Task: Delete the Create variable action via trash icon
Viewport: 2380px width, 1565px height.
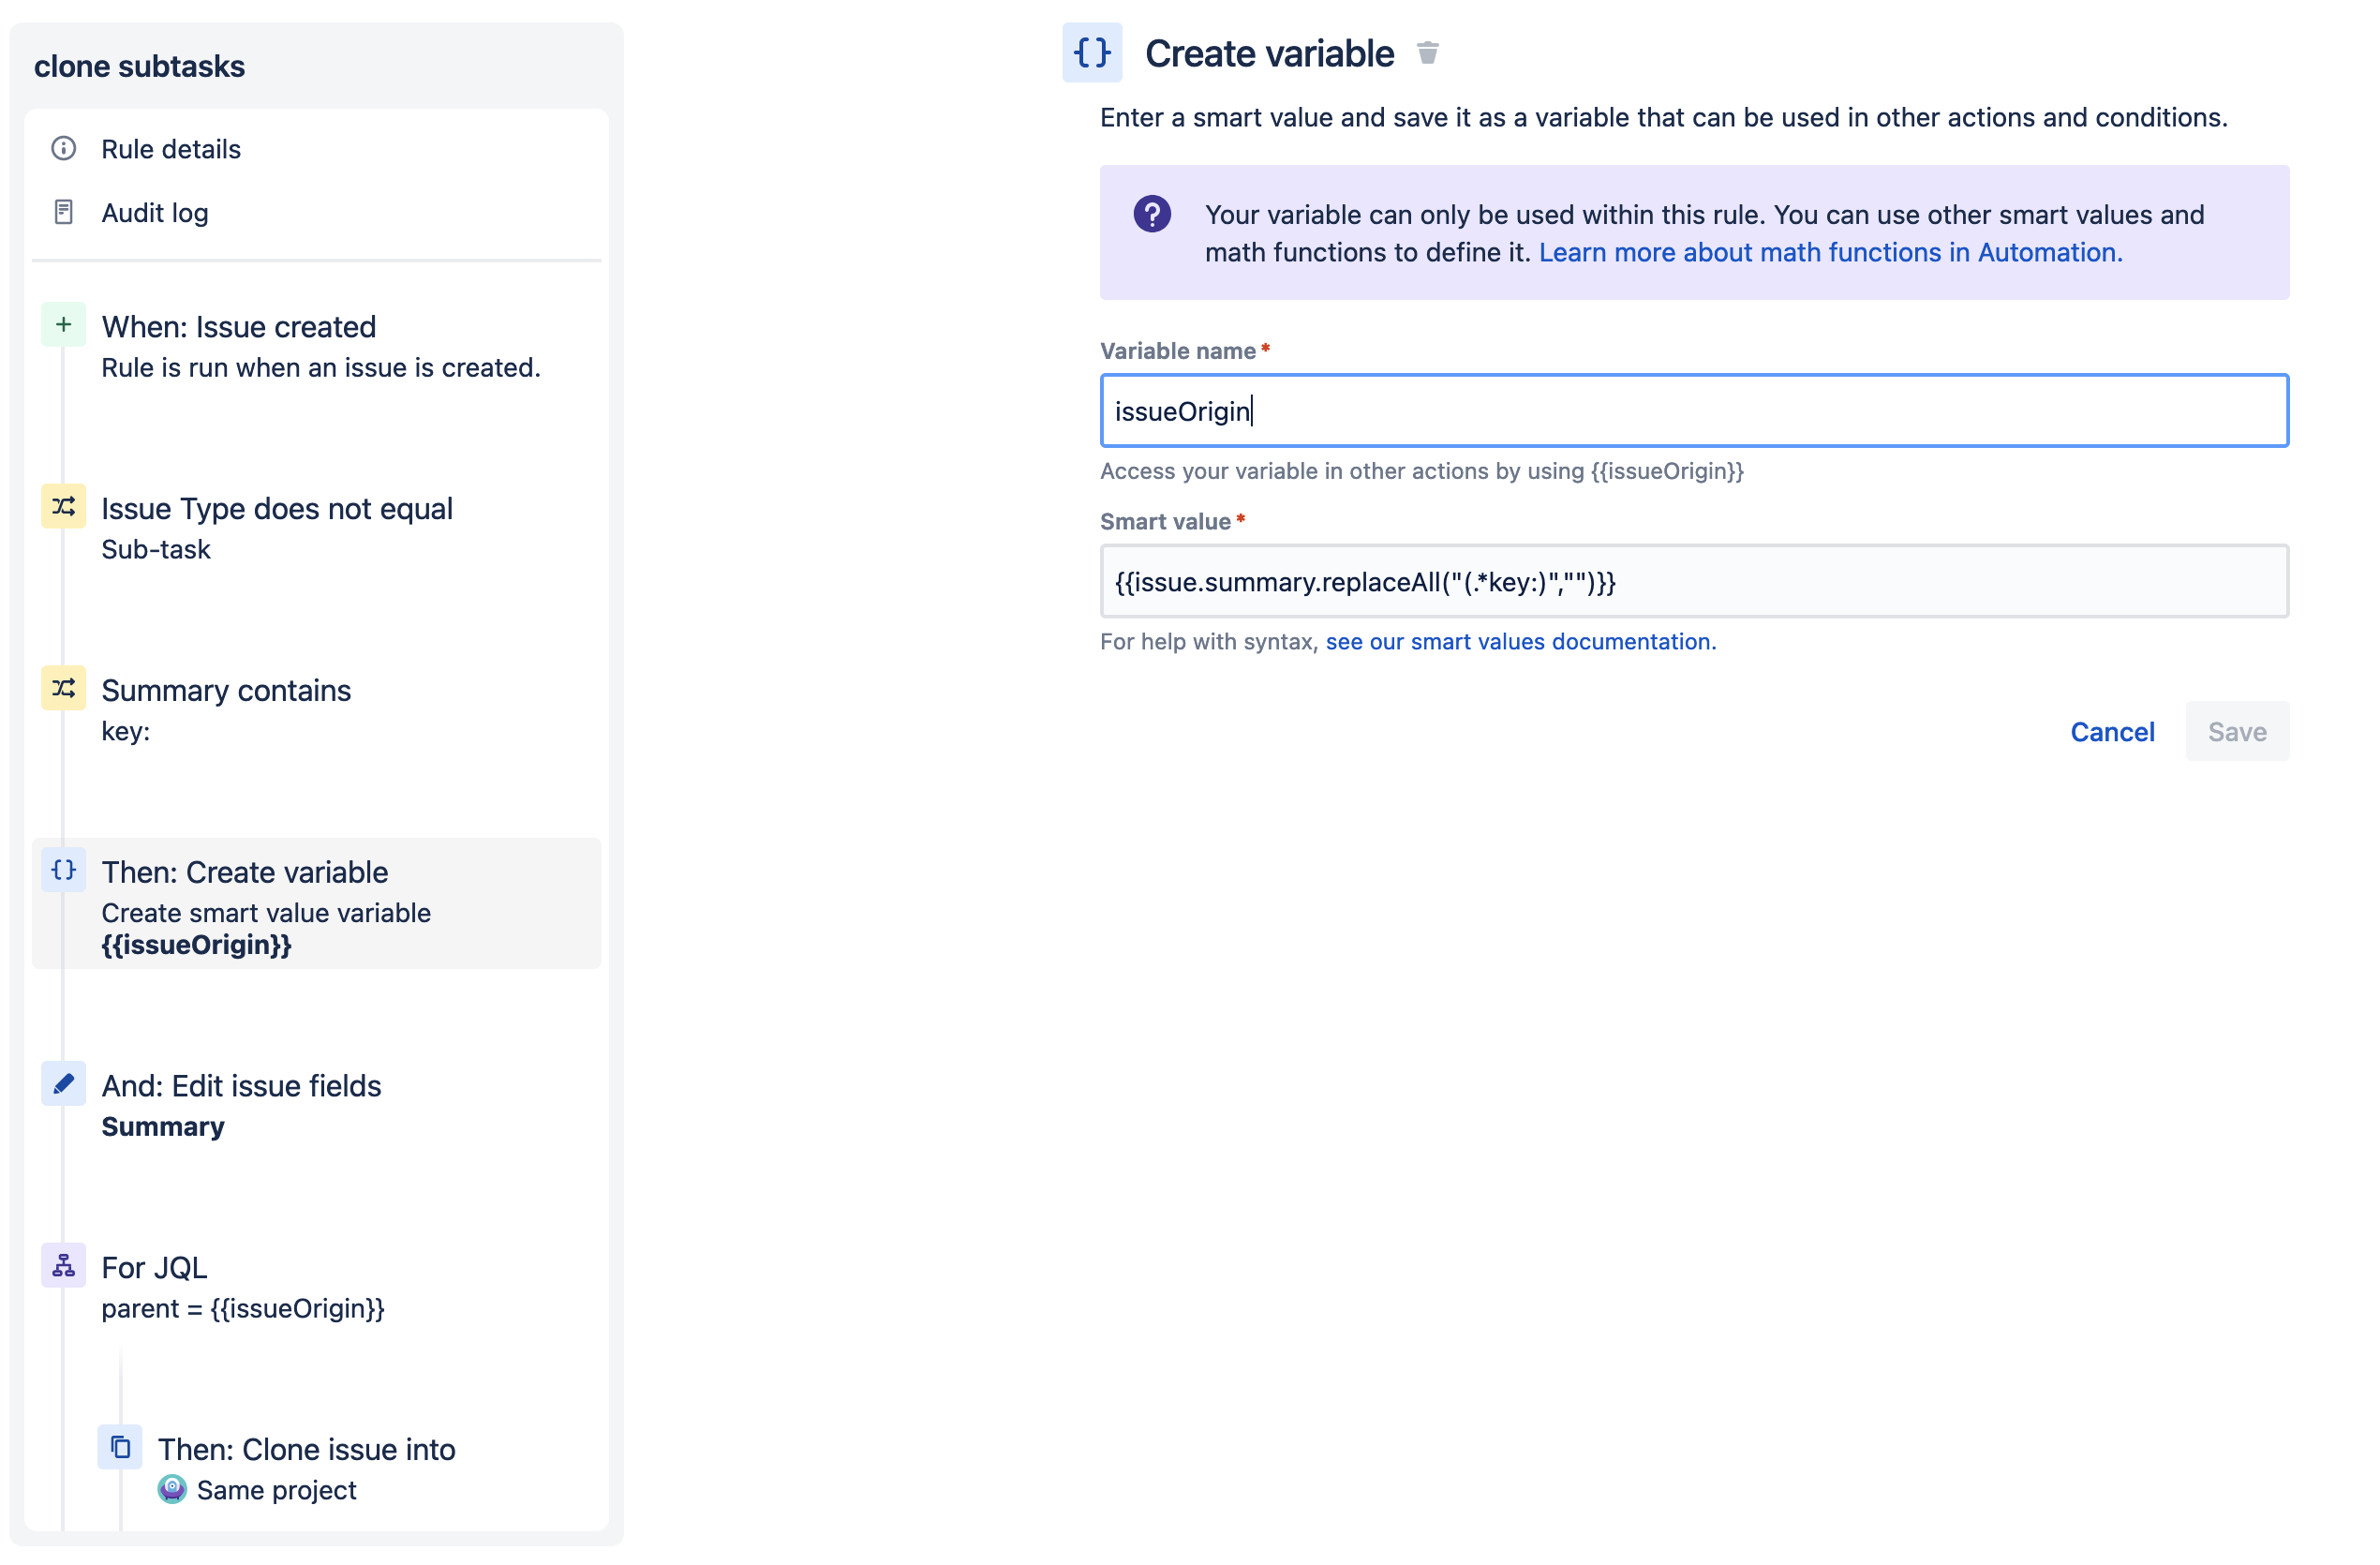Action: [x=1428, y=52]
